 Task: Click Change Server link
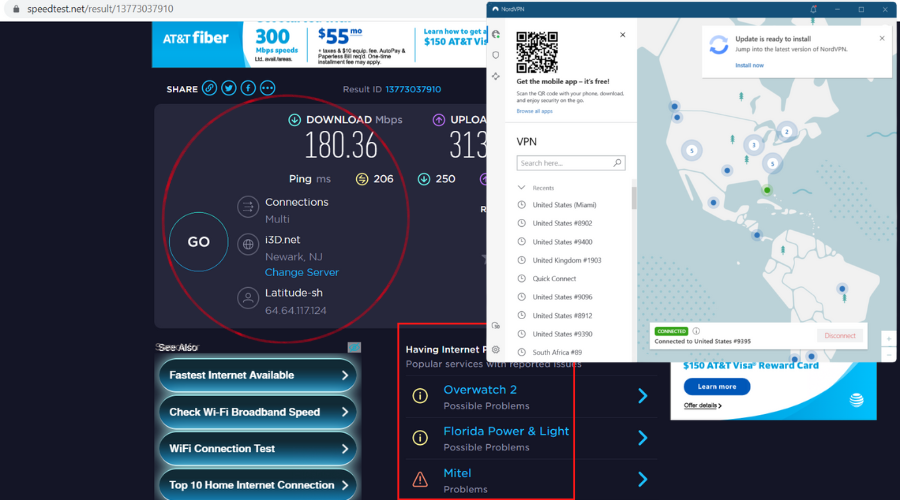click(301, 272)
